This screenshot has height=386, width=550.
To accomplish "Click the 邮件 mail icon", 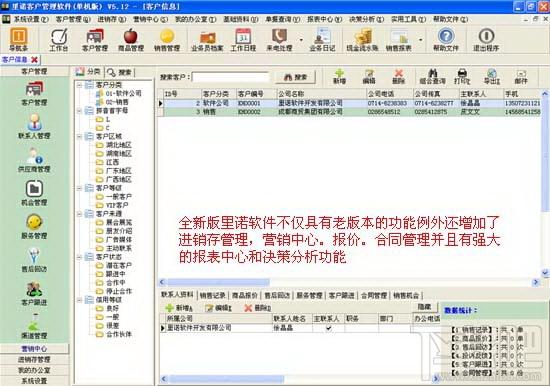I will tap(521, 76).
